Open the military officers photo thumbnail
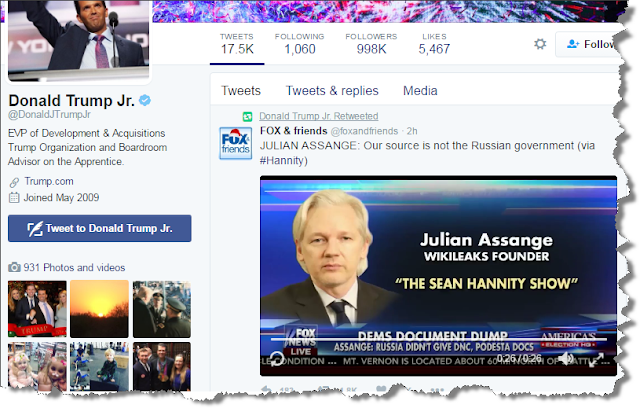The height and width of the screenshot is (408, 640). [162, 309]
